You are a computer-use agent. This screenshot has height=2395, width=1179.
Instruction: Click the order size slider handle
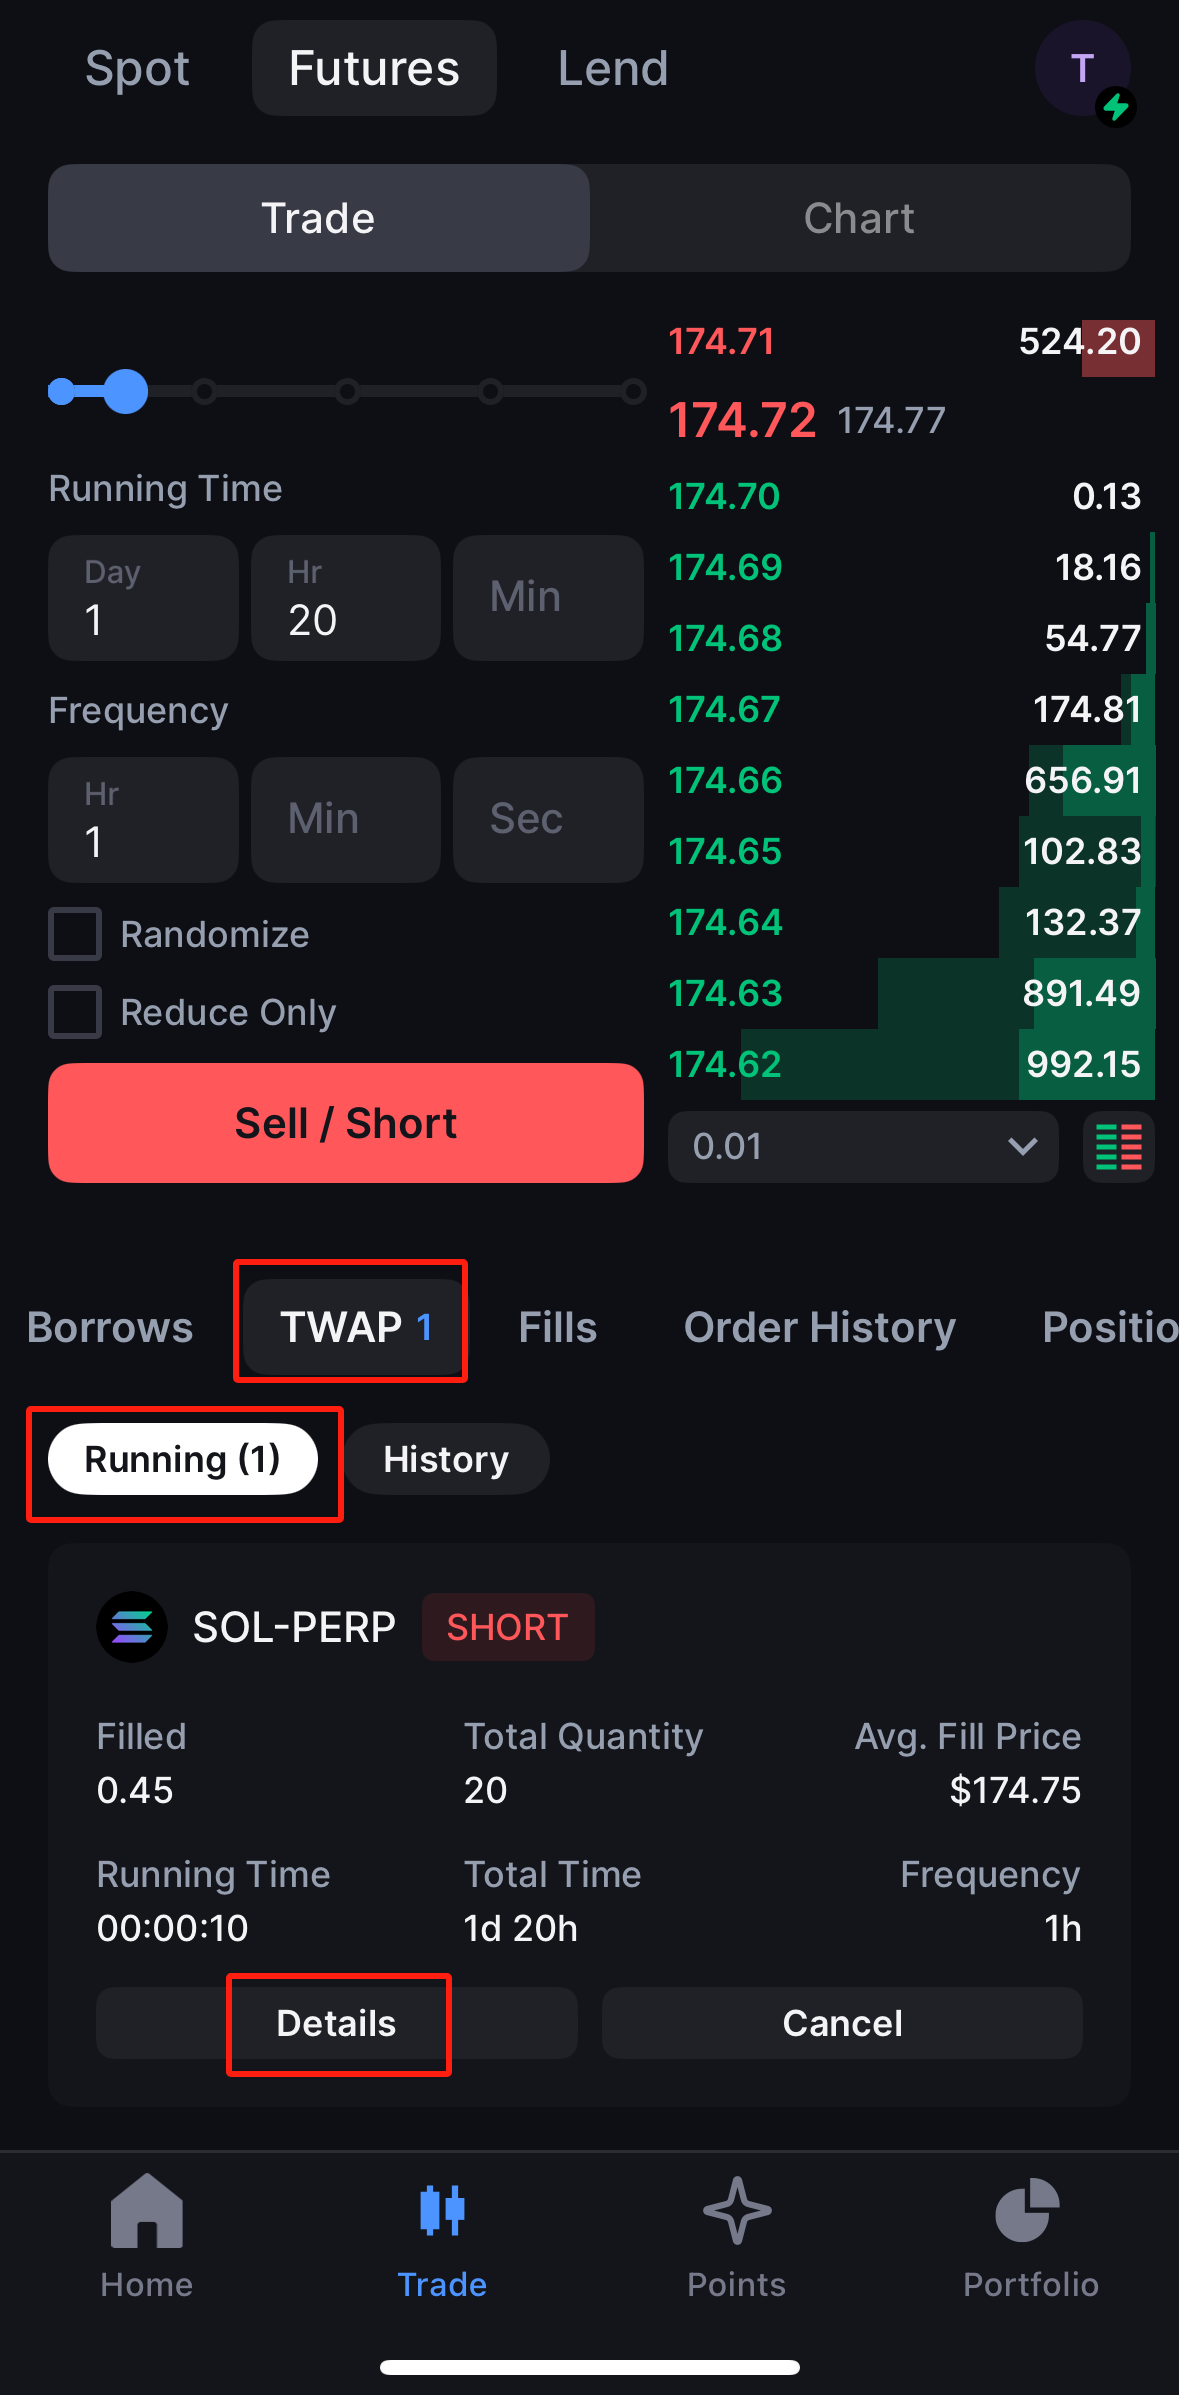(x=126, y=391)
